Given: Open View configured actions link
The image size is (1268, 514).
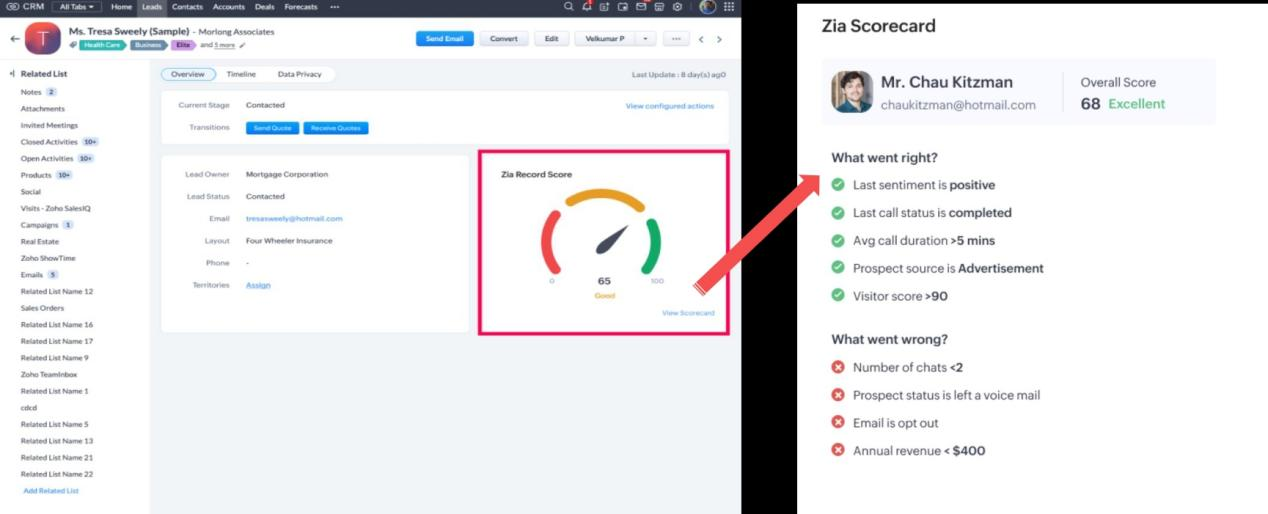Looking at the screenshot, I should click(670, 106).
